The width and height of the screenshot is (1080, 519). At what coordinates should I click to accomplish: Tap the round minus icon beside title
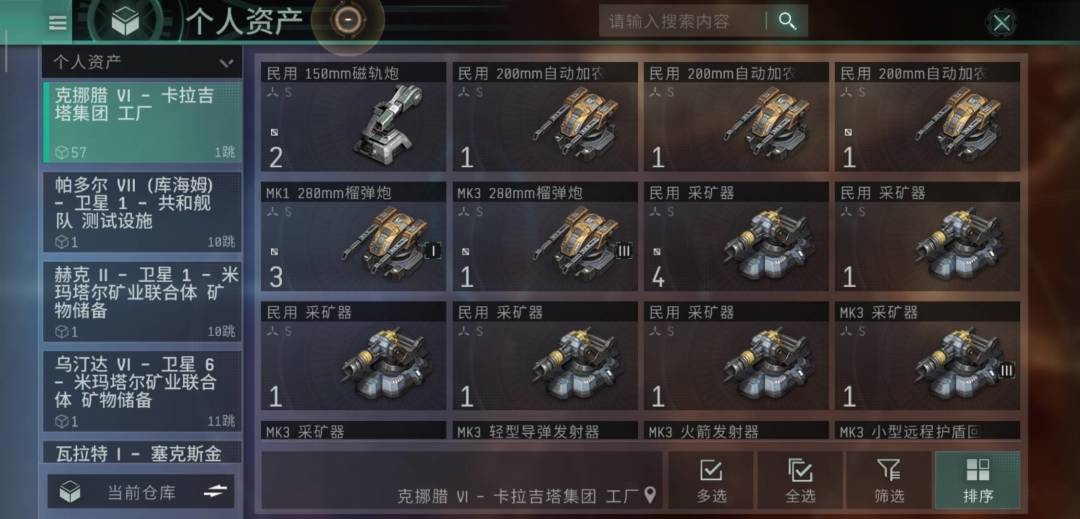(x=347, y=20)
